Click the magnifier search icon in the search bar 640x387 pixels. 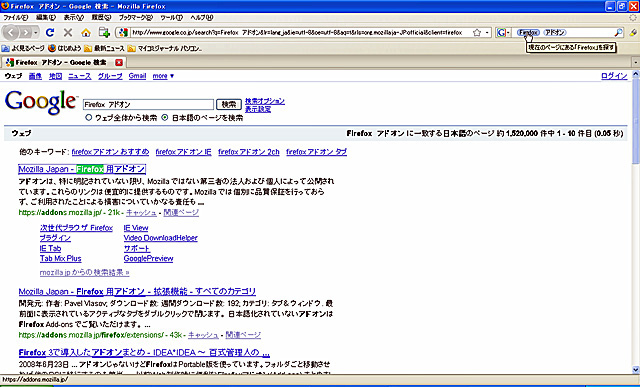pos(619,33)
